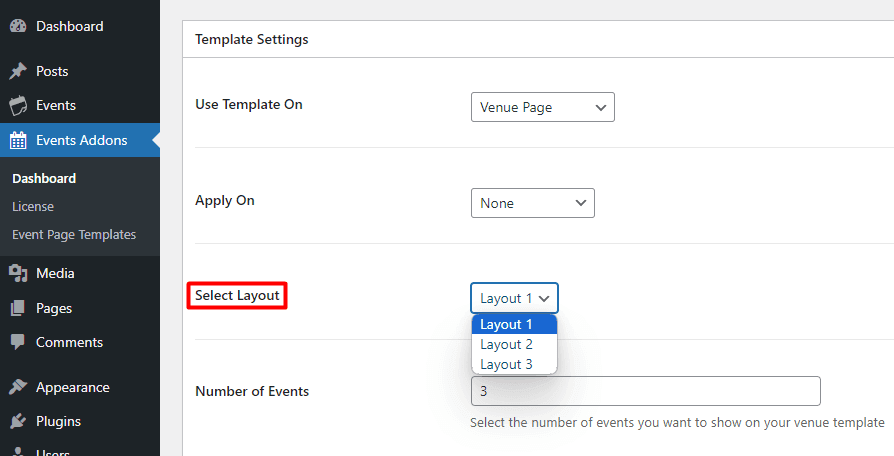
Task: Collapse the Select Layout dropdown
Action: pos(514,298)
